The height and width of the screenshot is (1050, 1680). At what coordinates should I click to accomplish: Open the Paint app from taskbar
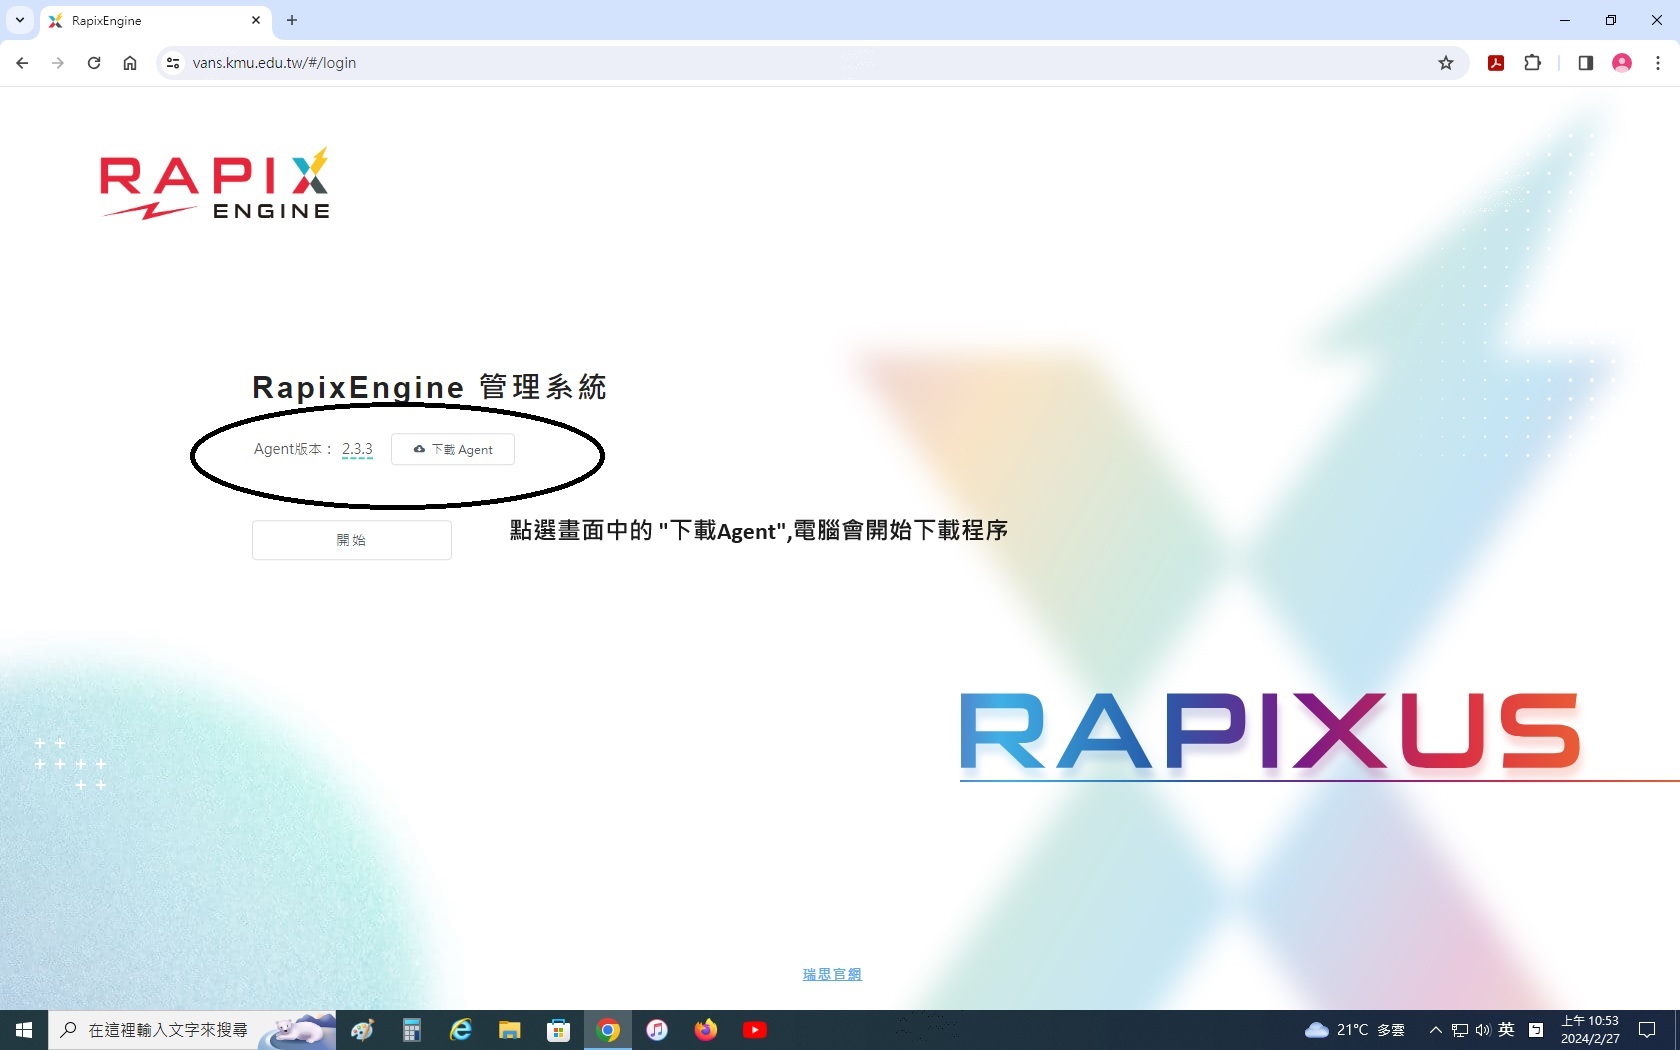point(362,1030)
